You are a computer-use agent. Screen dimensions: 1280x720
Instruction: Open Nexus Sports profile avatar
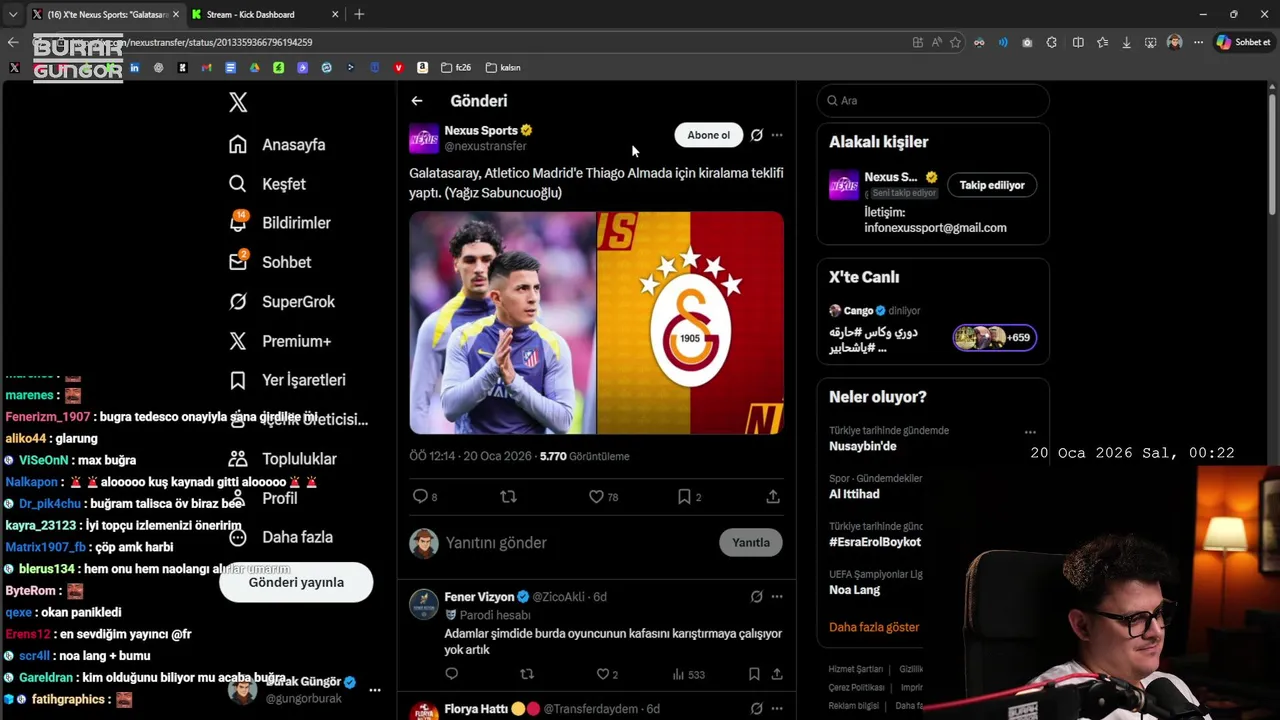tap(424, 138)
